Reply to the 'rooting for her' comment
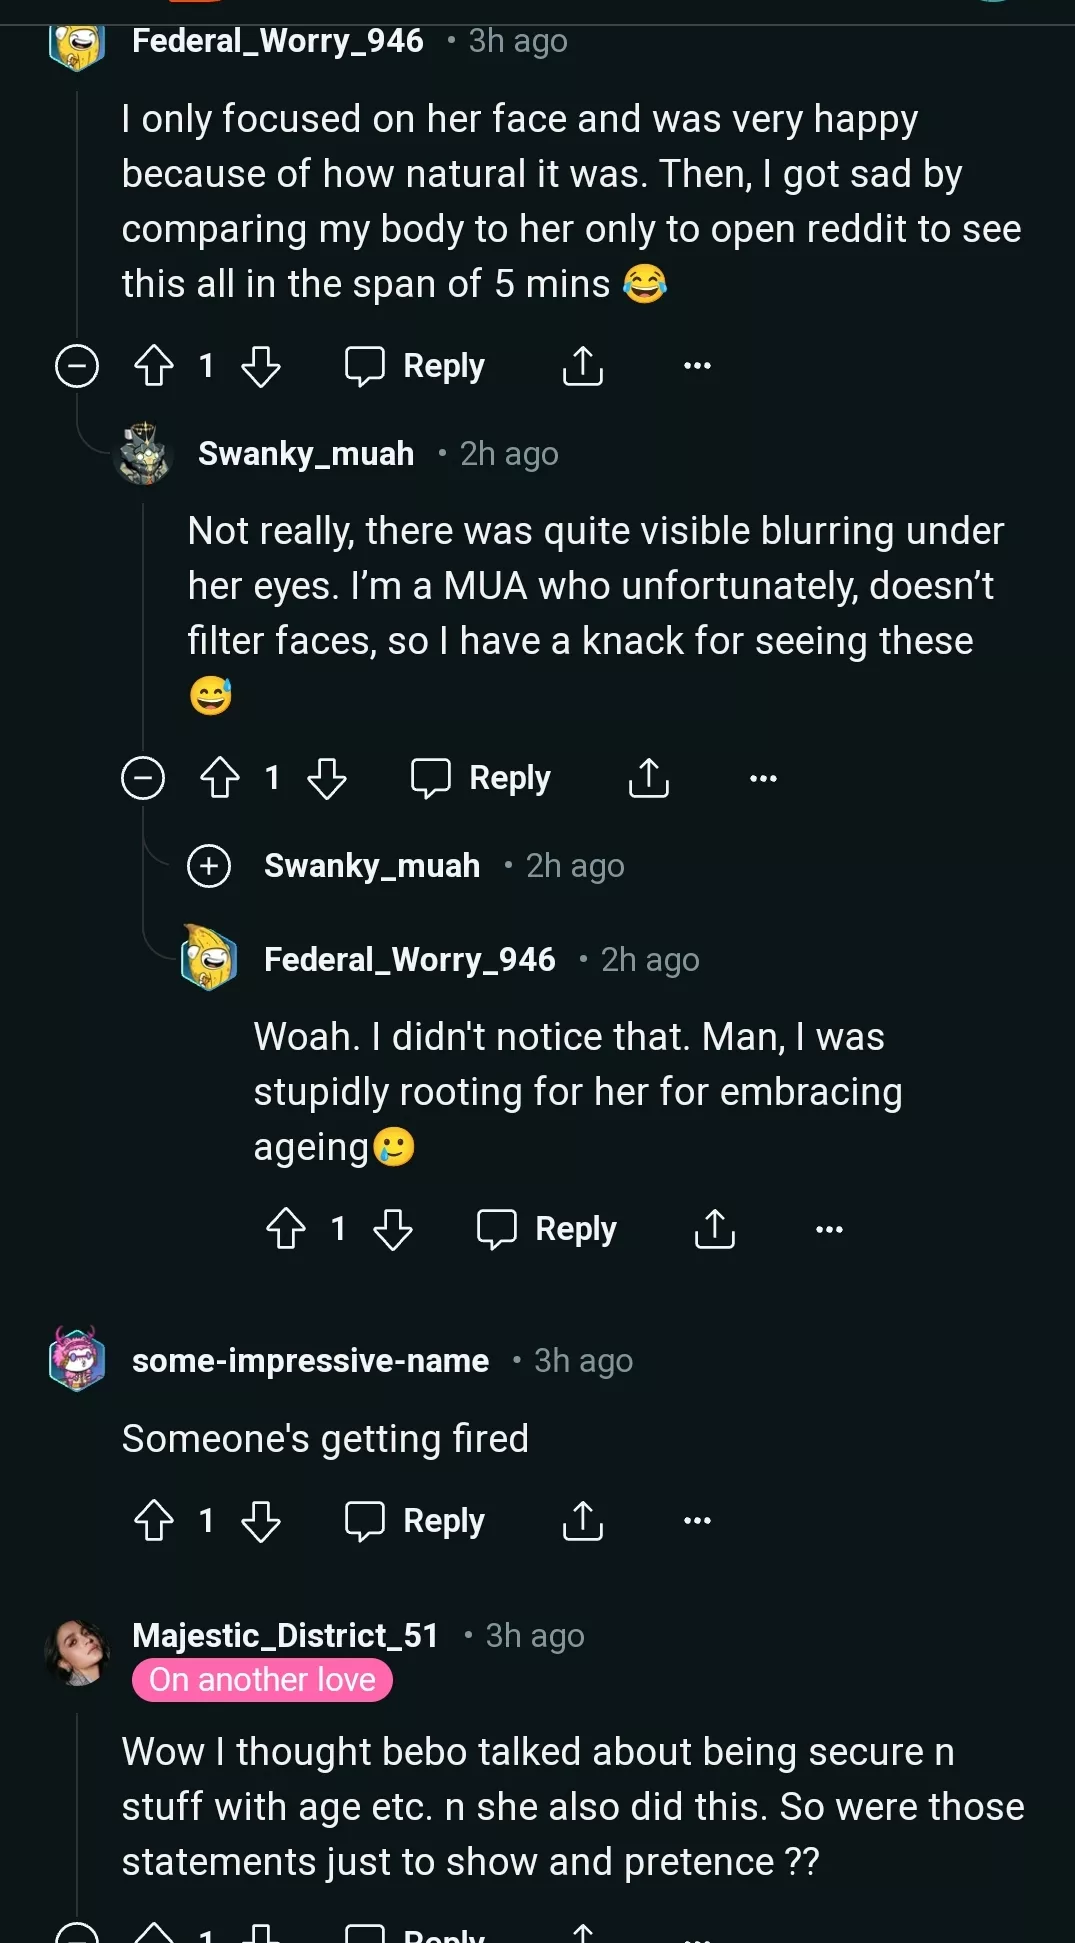 point(547,1229)
